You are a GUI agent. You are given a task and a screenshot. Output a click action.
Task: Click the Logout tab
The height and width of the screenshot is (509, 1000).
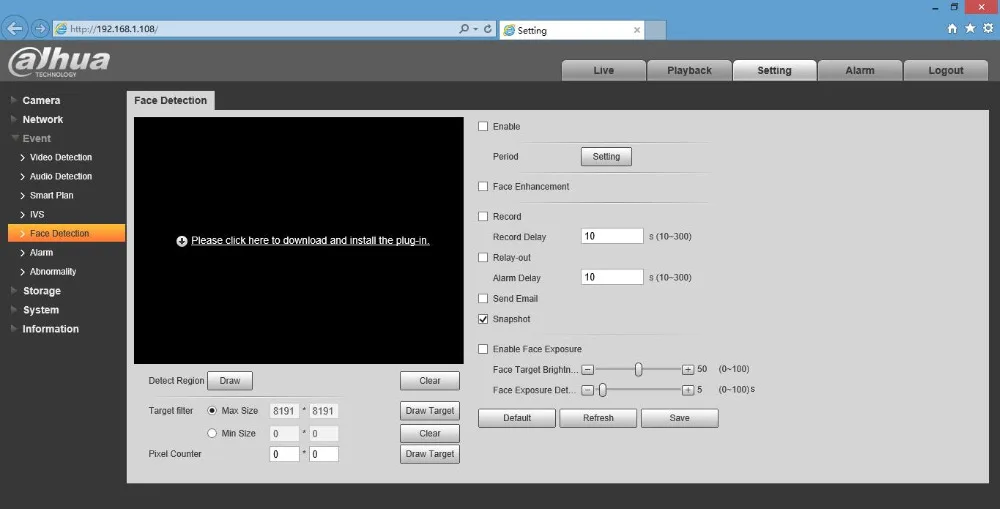coord(946,70)
